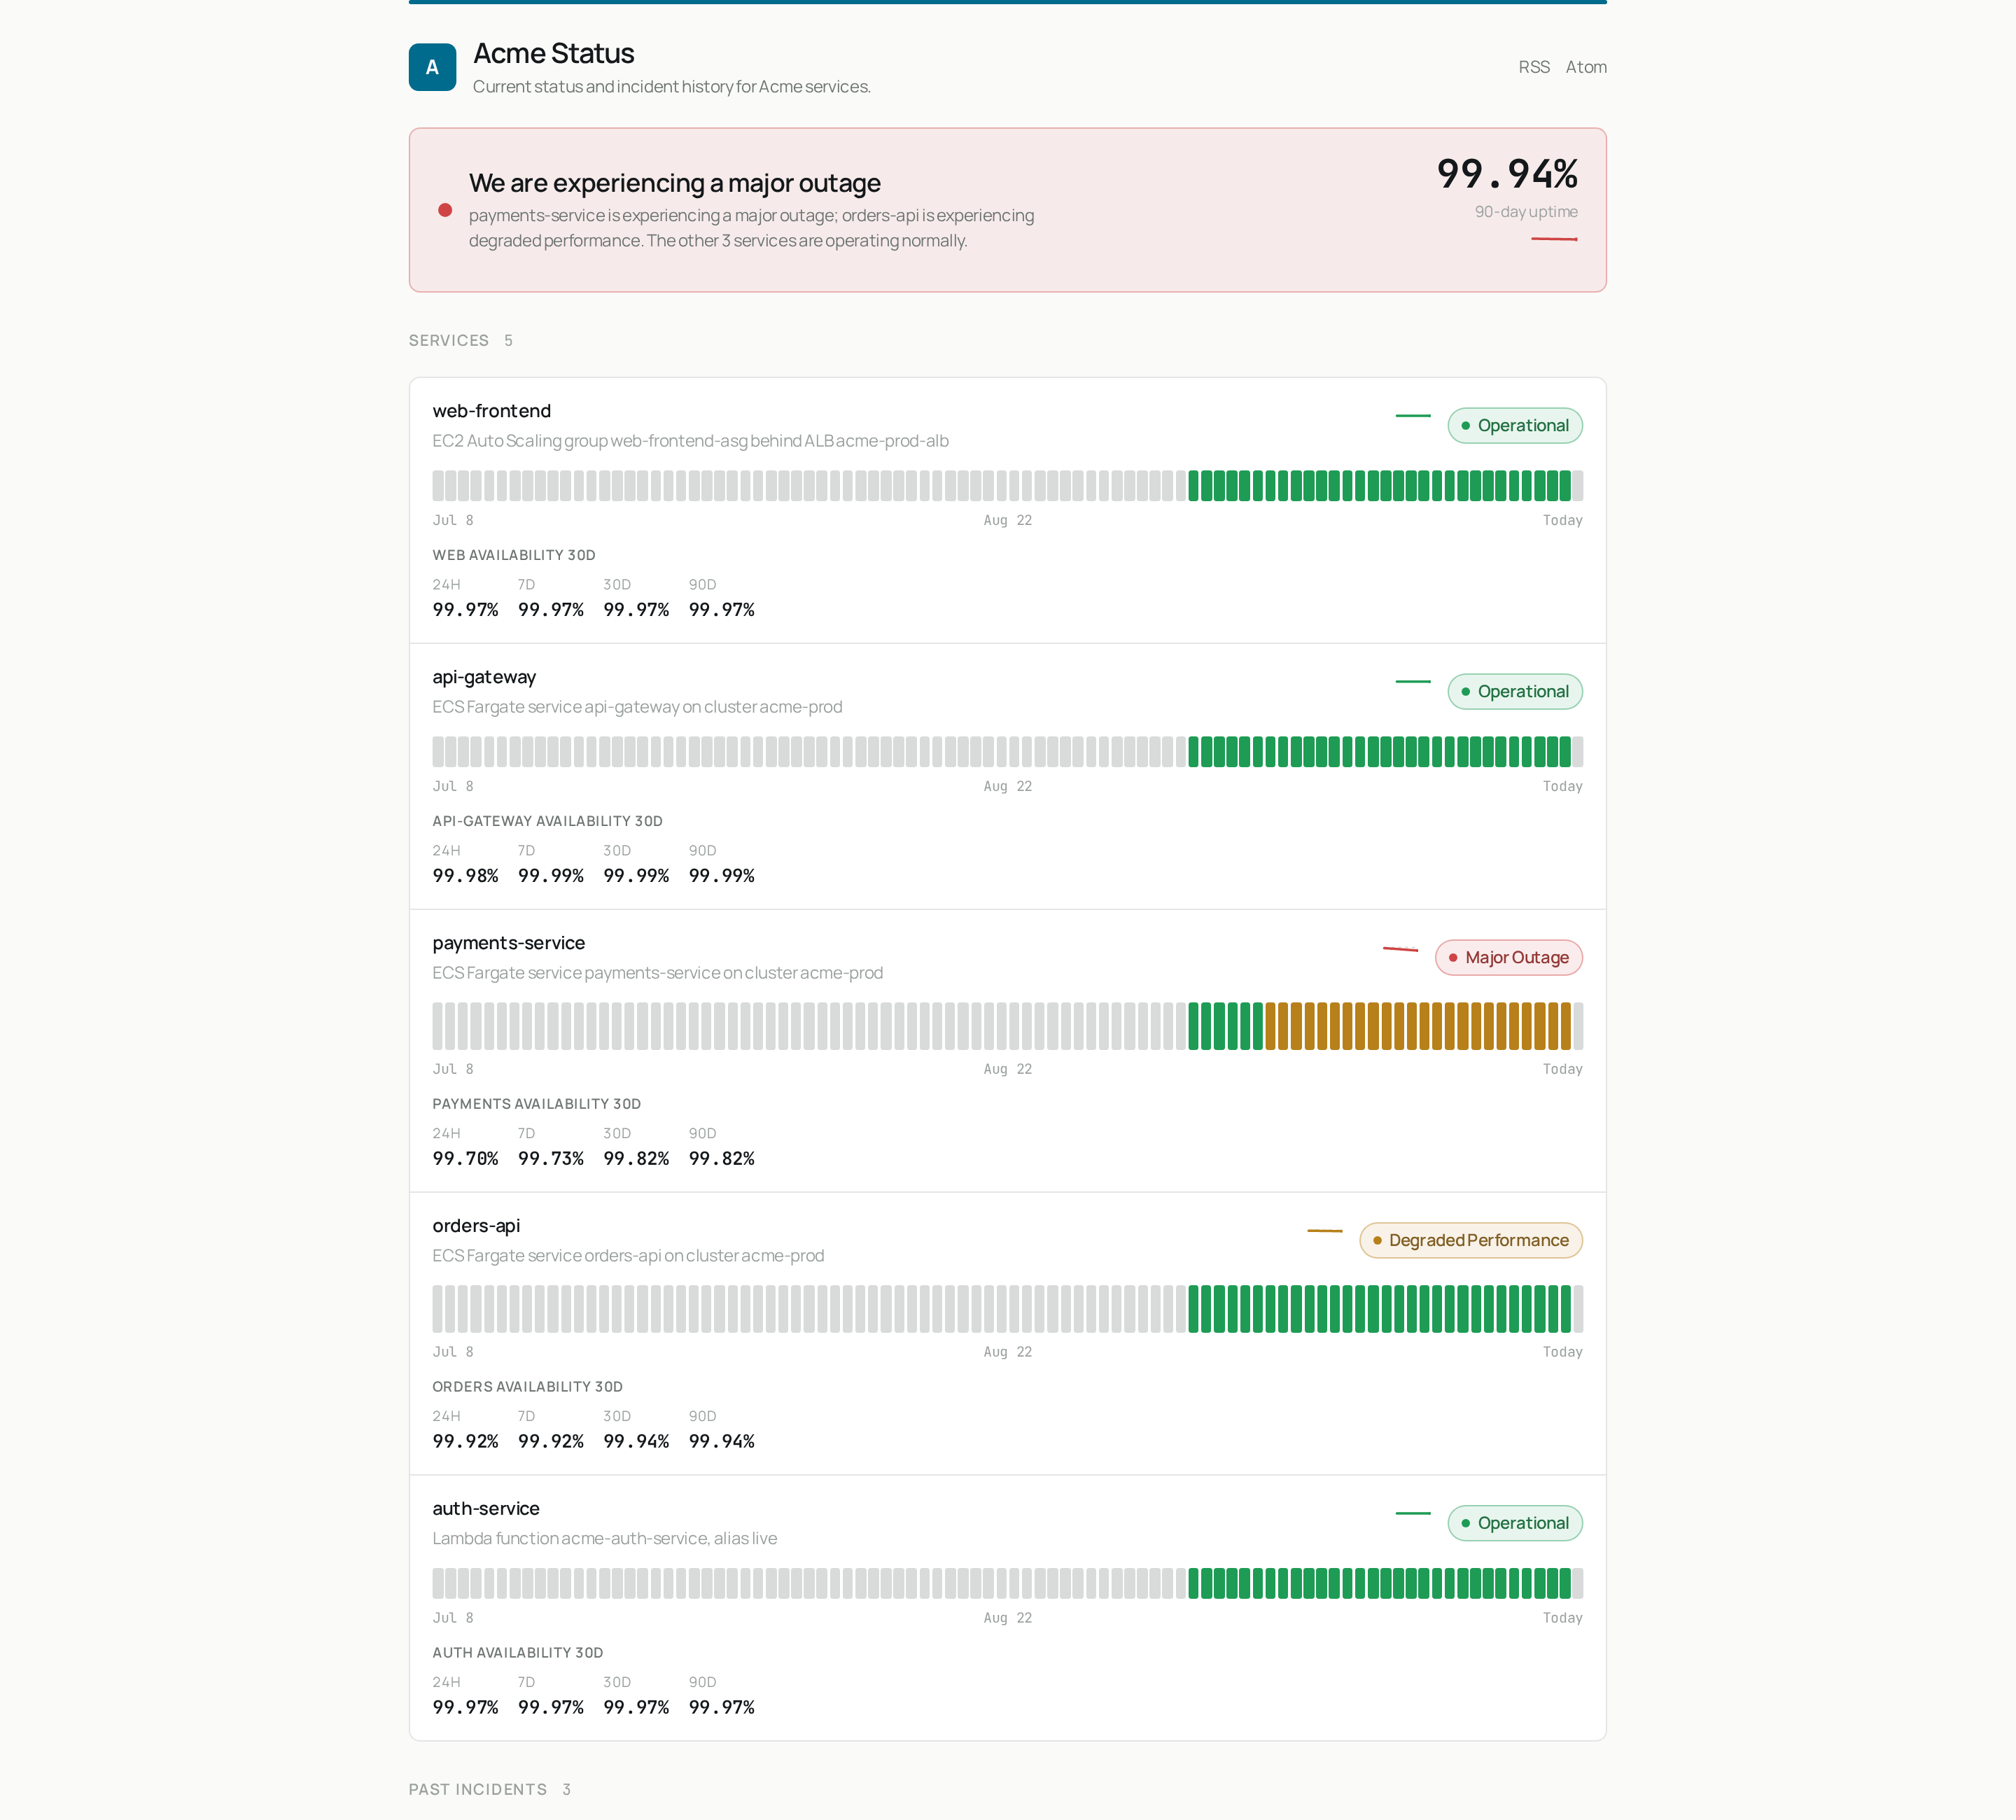Image resolution: width=2016 pixels, height=1820 pixels.
Task: Click the PAST INCIDENTS 3 section heading
Action: (x=490, y=1790)
